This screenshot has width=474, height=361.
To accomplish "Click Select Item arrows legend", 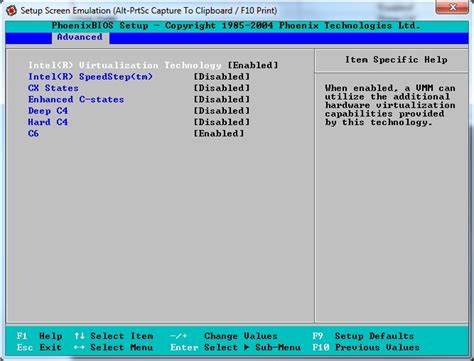I will 114,336.
